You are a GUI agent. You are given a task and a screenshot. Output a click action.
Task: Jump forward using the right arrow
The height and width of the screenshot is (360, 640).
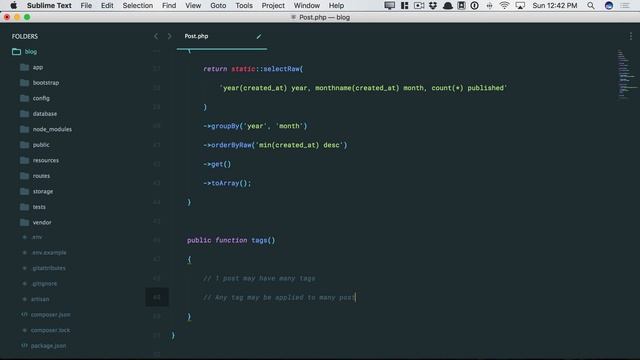(x=169, y=36)
